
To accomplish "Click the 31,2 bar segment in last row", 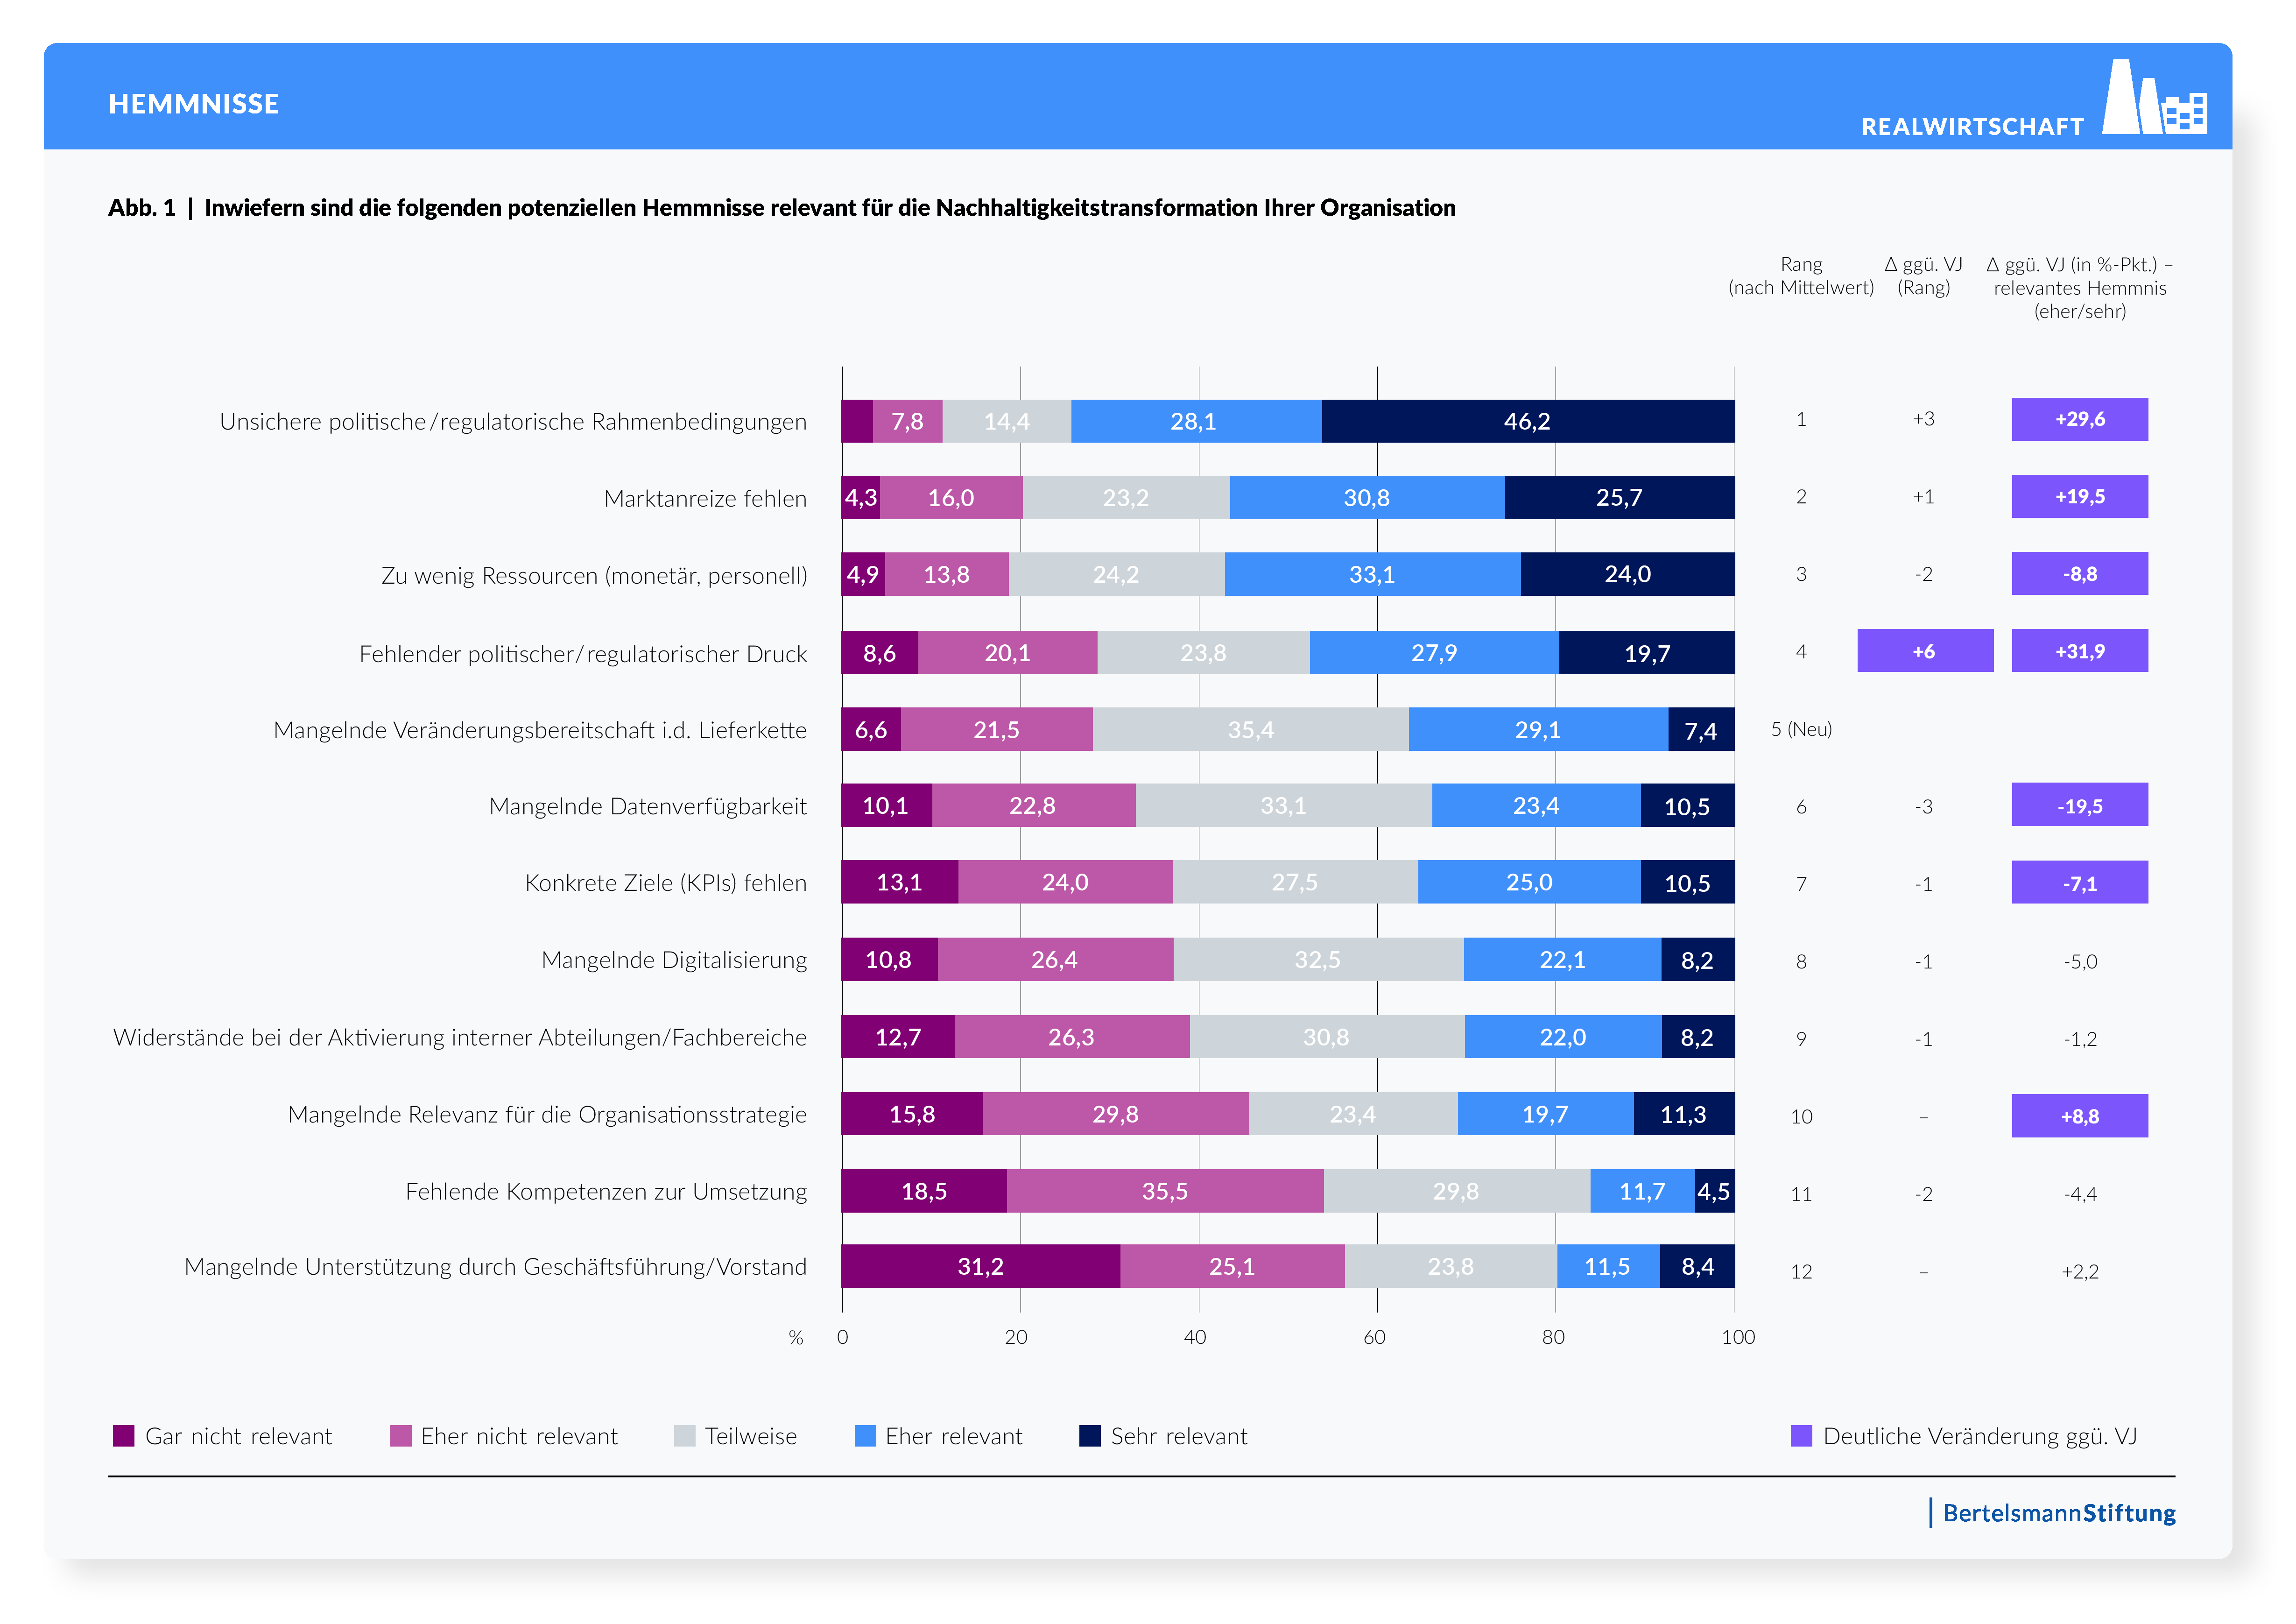I will (x=980, y=1266).
